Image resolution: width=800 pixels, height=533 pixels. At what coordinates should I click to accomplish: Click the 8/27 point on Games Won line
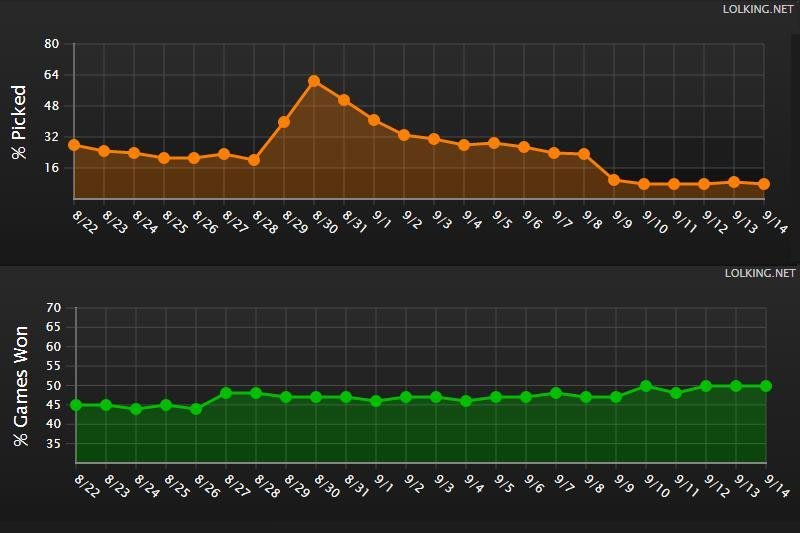pos(226,393)
